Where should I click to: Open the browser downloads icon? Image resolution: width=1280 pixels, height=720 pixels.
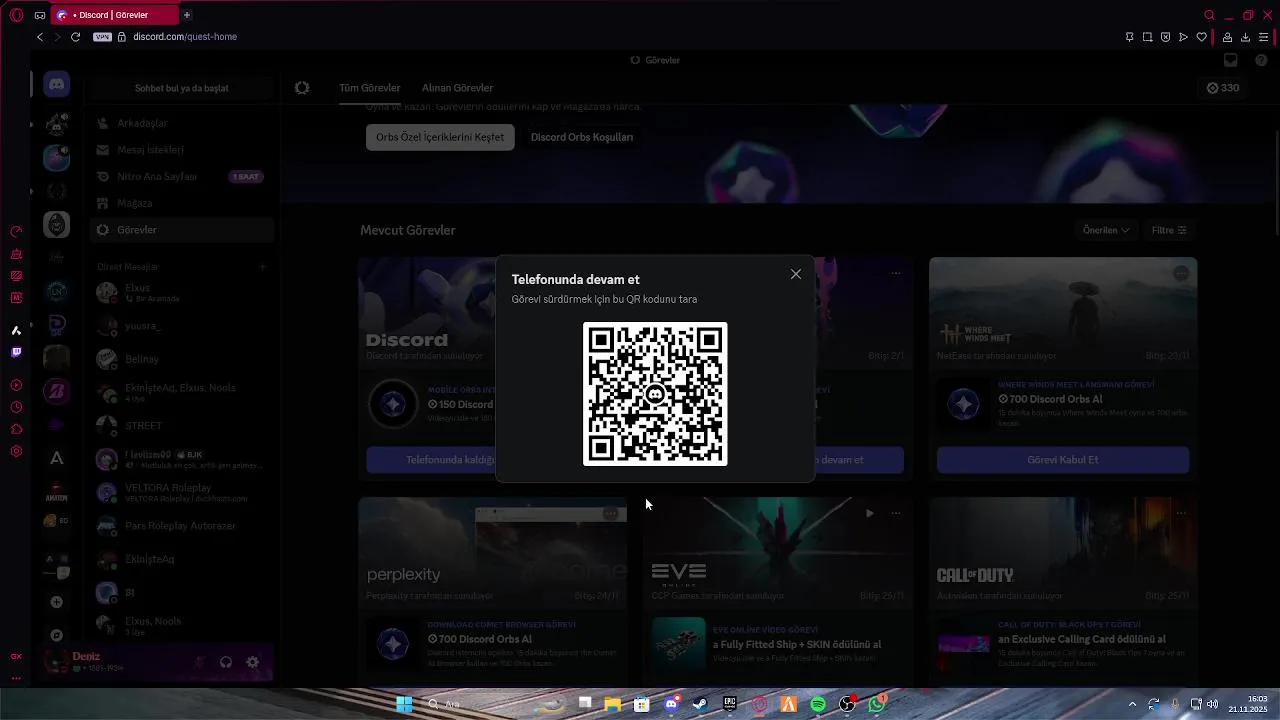click(1245, 37)
